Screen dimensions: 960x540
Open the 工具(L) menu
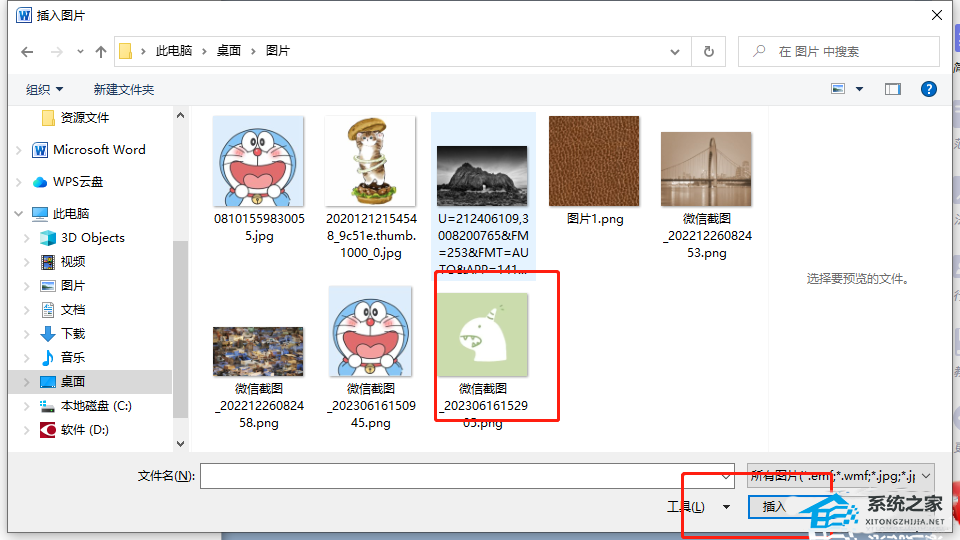[698, 507]
